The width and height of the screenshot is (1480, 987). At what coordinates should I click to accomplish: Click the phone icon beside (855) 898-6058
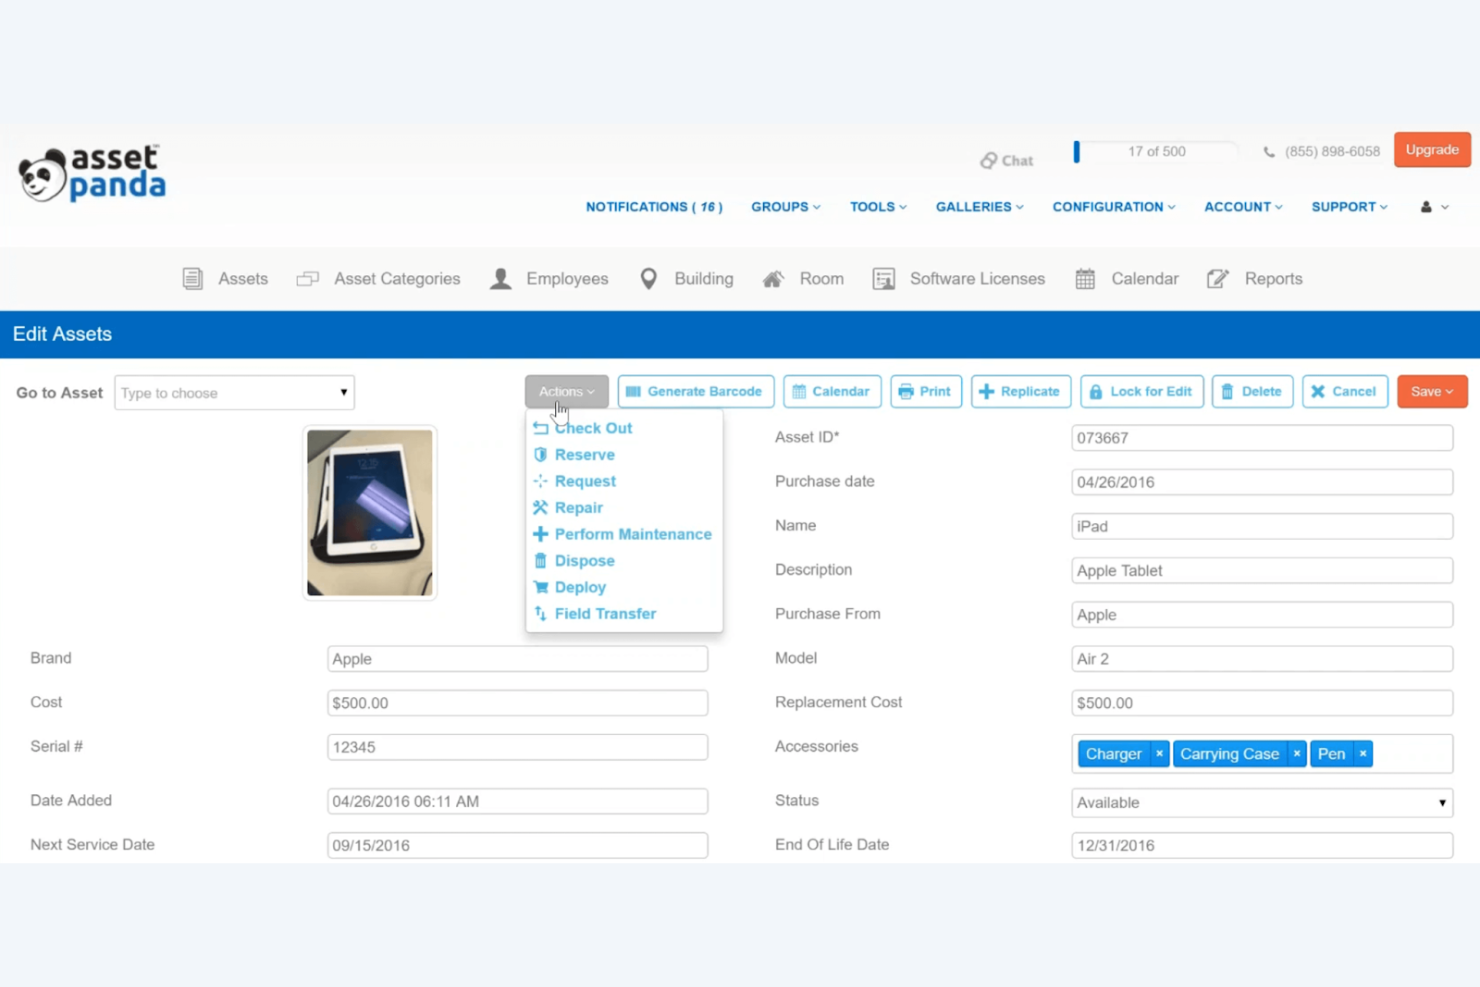click(1269, 152)
